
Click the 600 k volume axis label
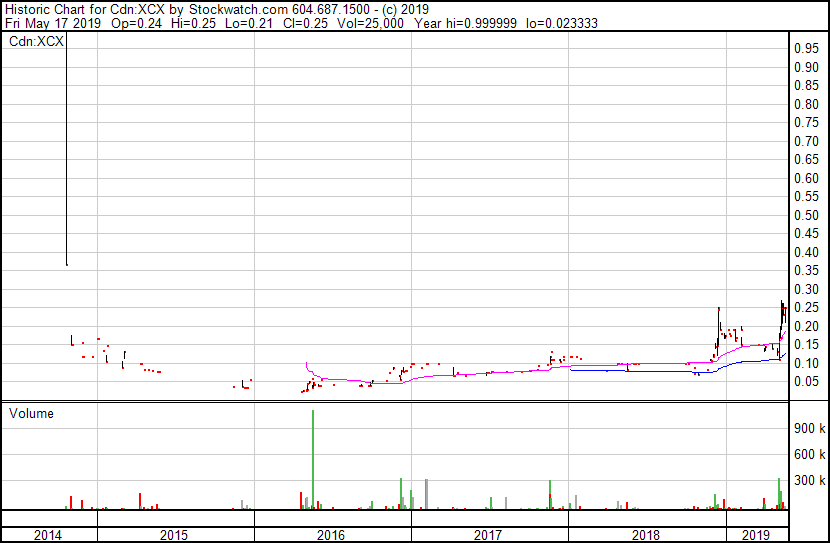pos(808,454)
